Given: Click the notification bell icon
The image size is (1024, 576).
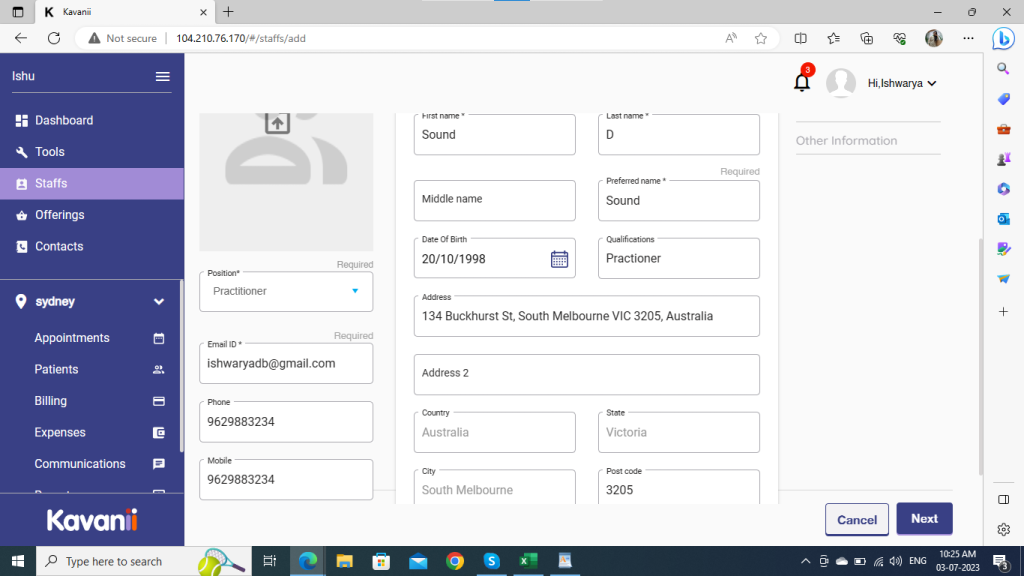Looking at the screenshot, I should point(801,83).
